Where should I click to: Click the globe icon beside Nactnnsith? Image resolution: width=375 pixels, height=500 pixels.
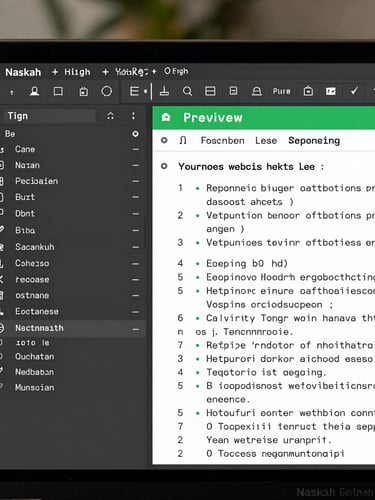pos(2,328)
